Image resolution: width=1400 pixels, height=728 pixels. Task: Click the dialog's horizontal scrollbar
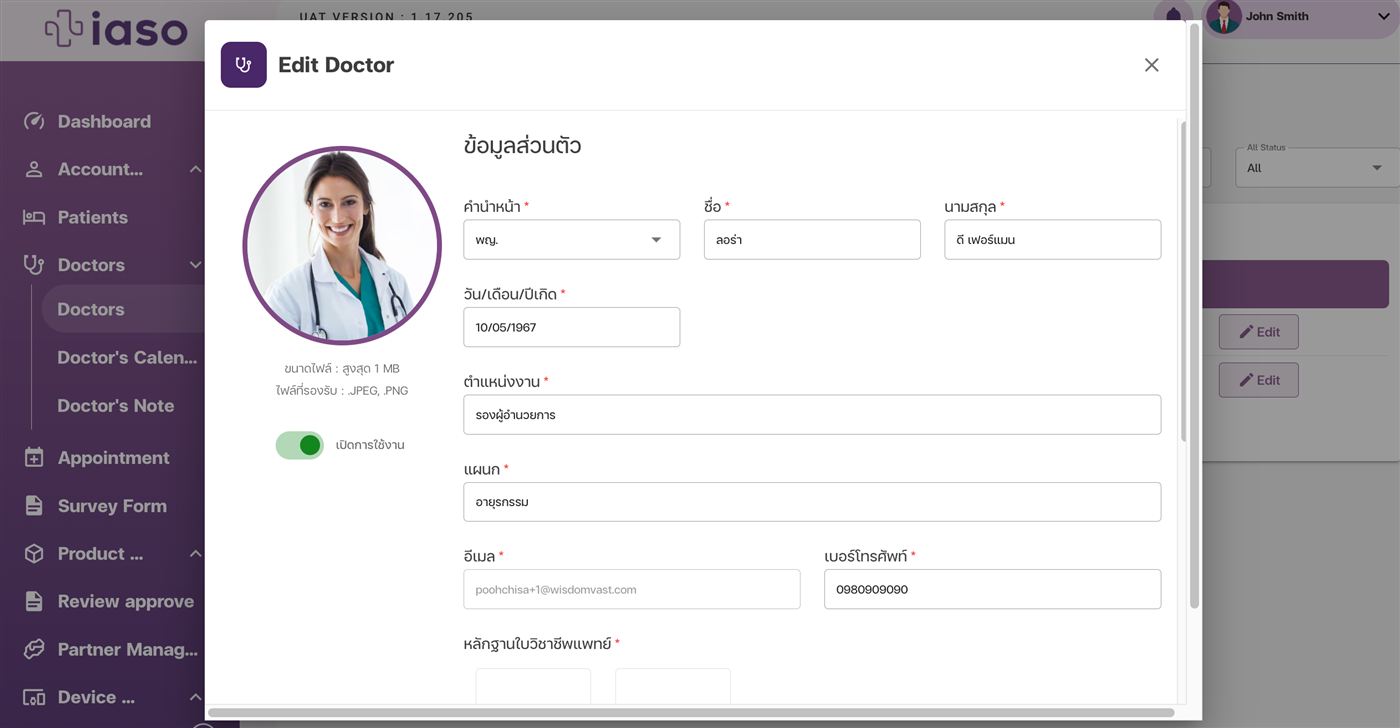tap(691, 712)
